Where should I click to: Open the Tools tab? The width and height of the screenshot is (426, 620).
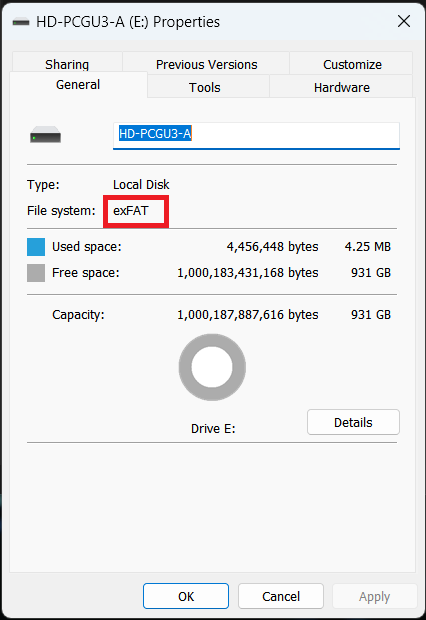[204, 87]
